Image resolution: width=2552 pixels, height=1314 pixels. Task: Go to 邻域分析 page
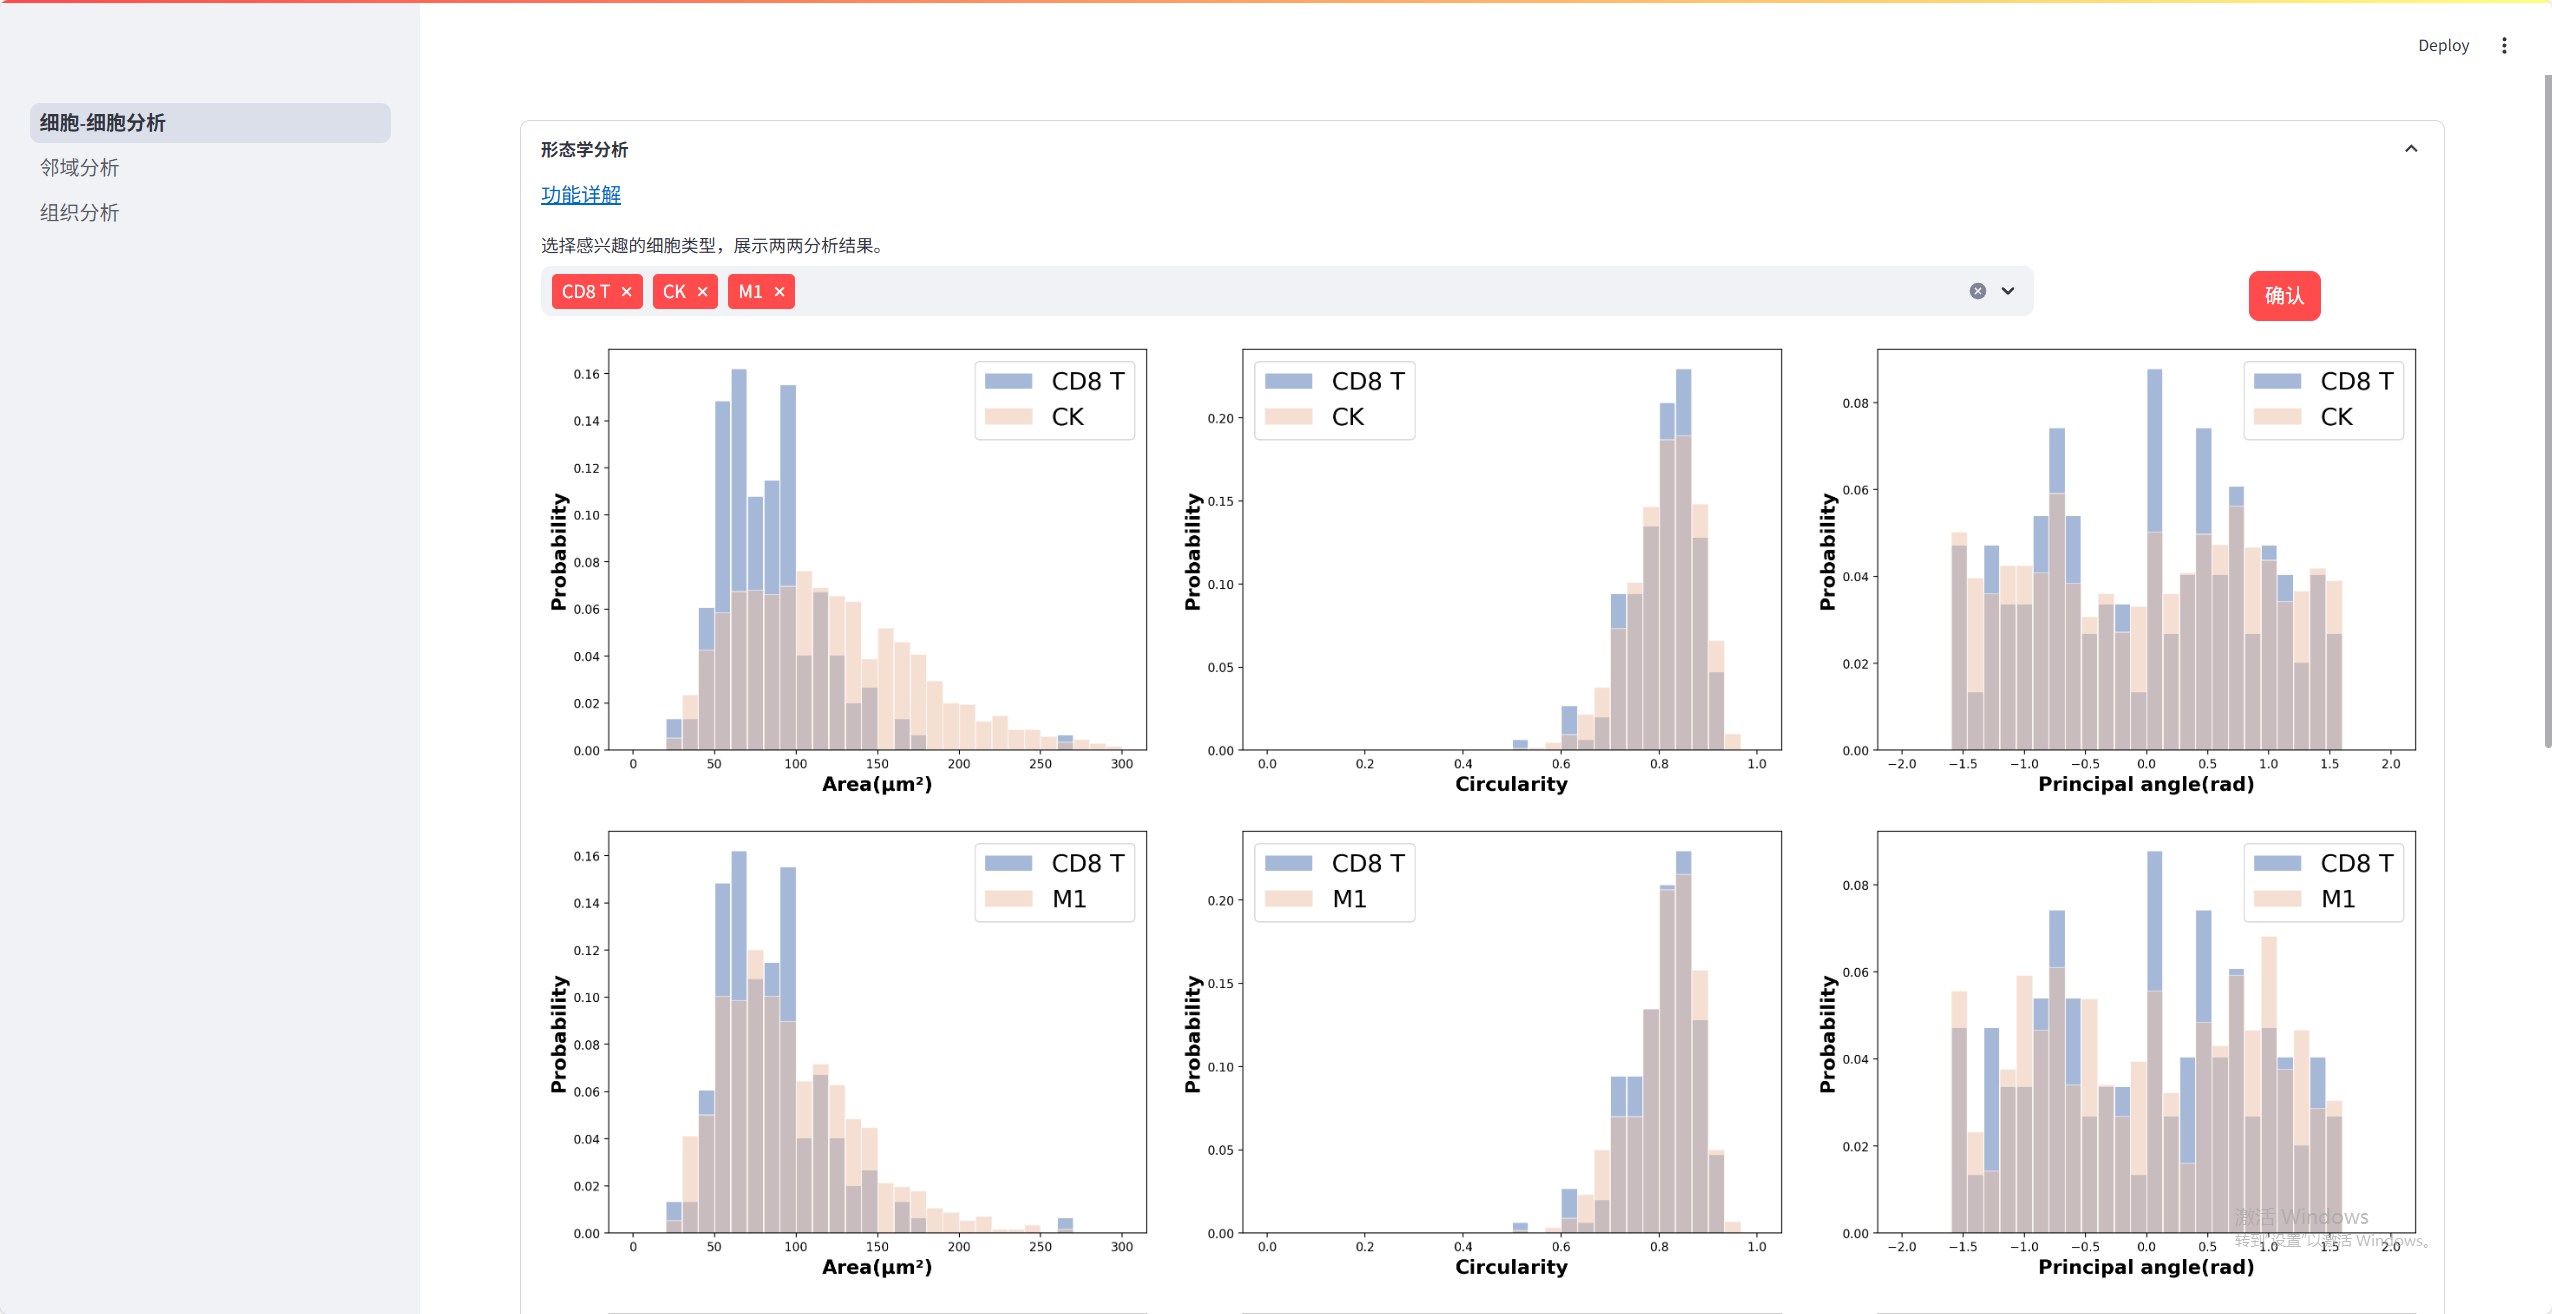click(x=80, y=168)
